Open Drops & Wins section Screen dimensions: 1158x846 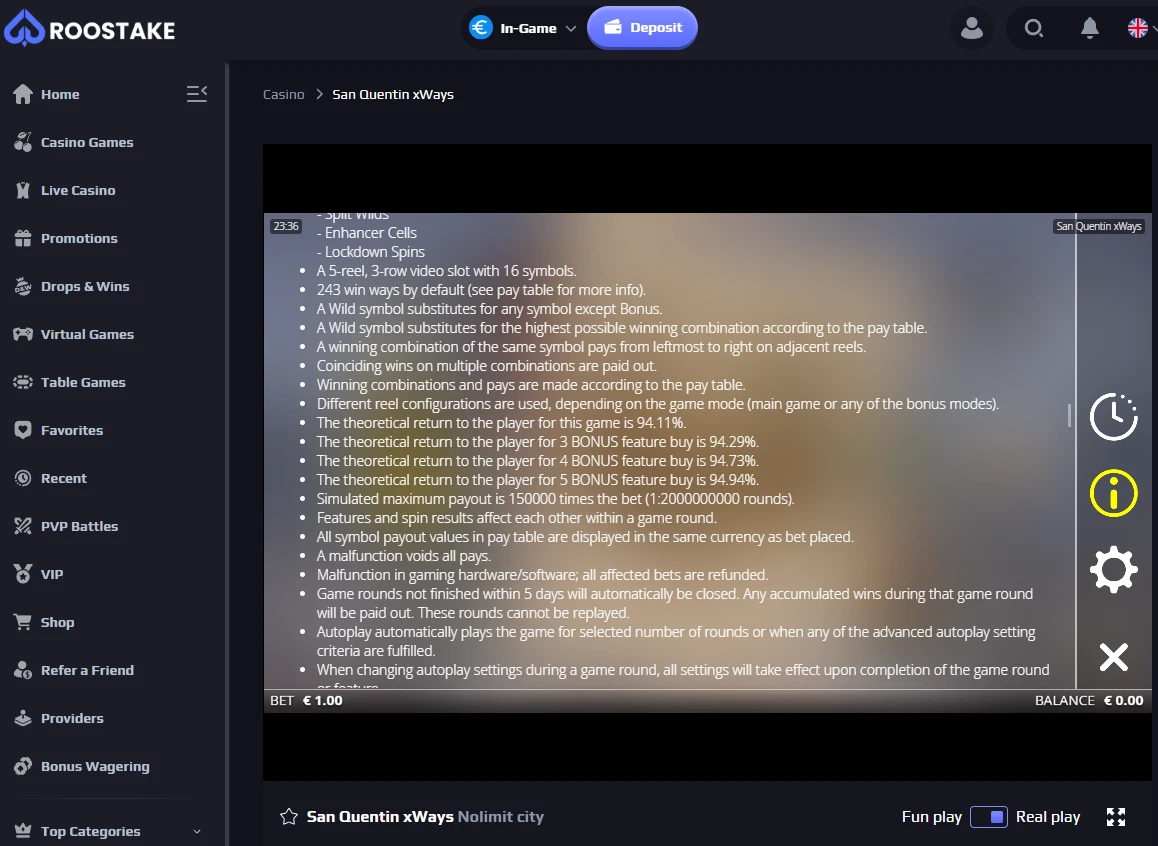tap(85, 286)
